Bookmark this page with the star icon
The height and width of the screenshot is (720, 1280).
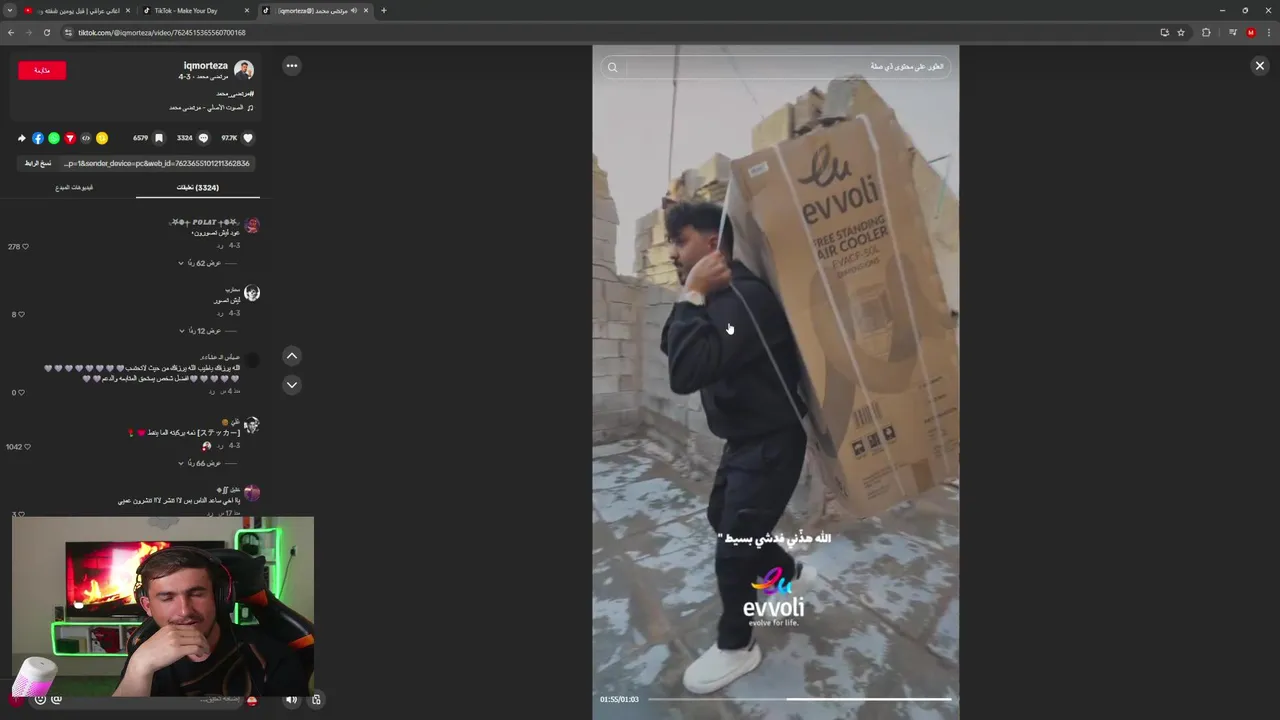click(1181, 32)
